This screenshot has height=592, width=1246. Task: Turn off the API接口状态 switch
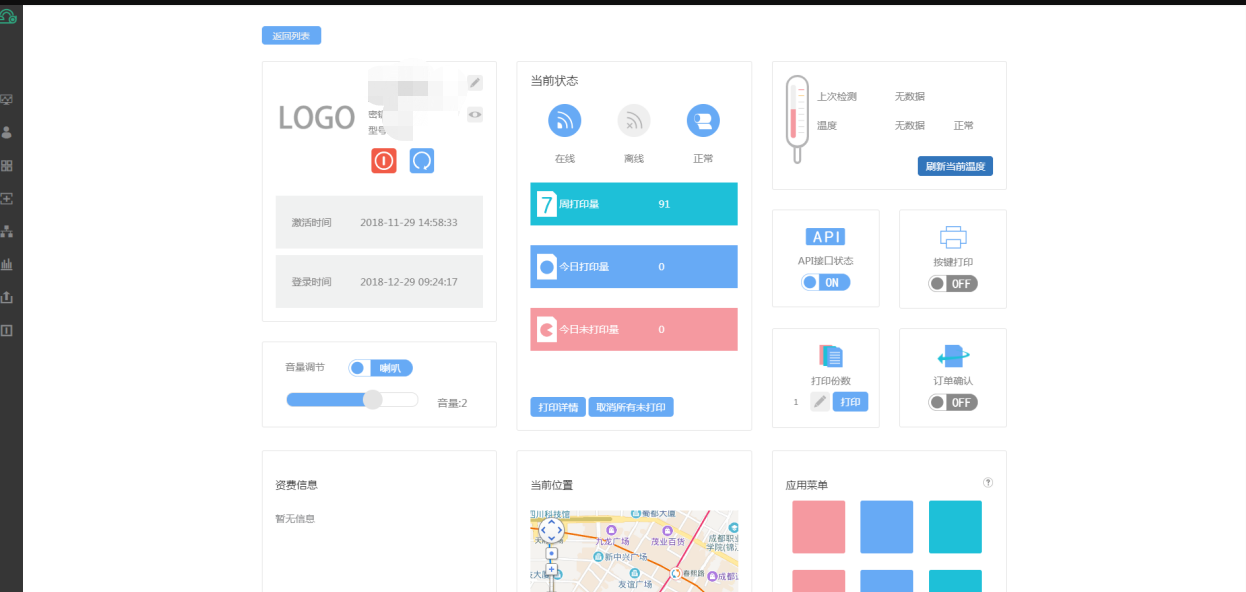pyautogui.click(x=825, y=283)
